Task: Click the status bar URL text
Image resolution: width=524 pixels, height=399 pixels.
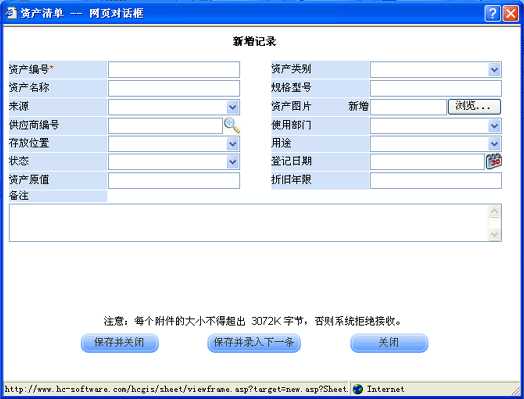Action: pos(176,389)
